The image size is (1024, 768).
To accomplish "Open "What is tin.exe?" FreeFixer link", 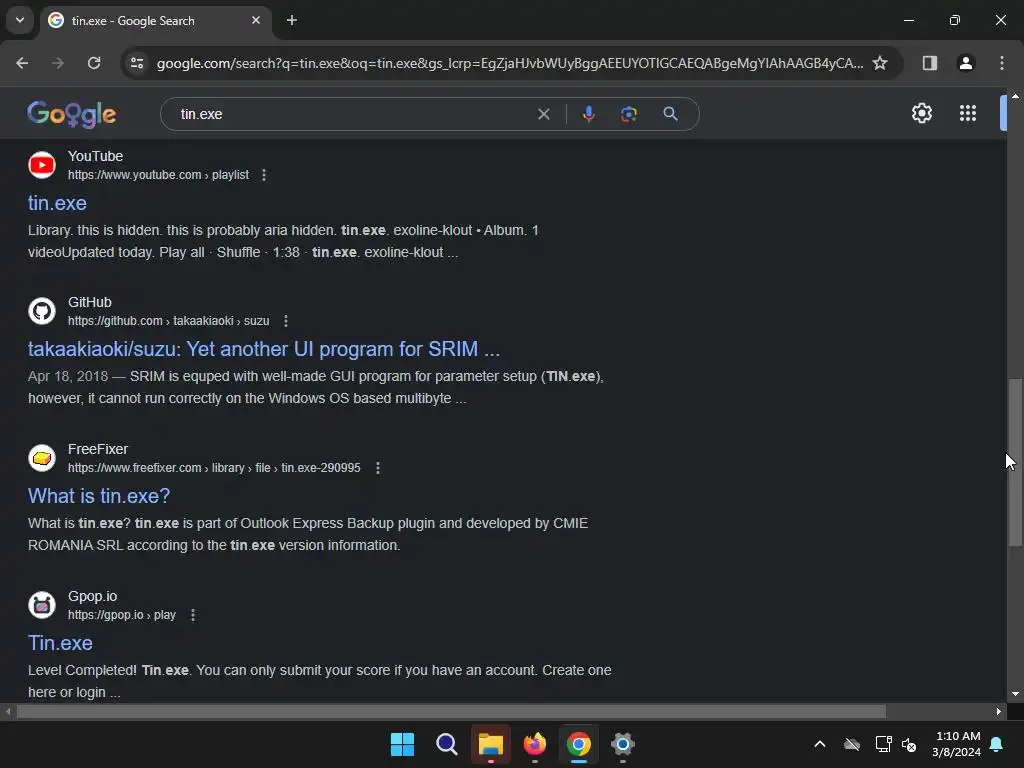I will click(x=99, y=496).
